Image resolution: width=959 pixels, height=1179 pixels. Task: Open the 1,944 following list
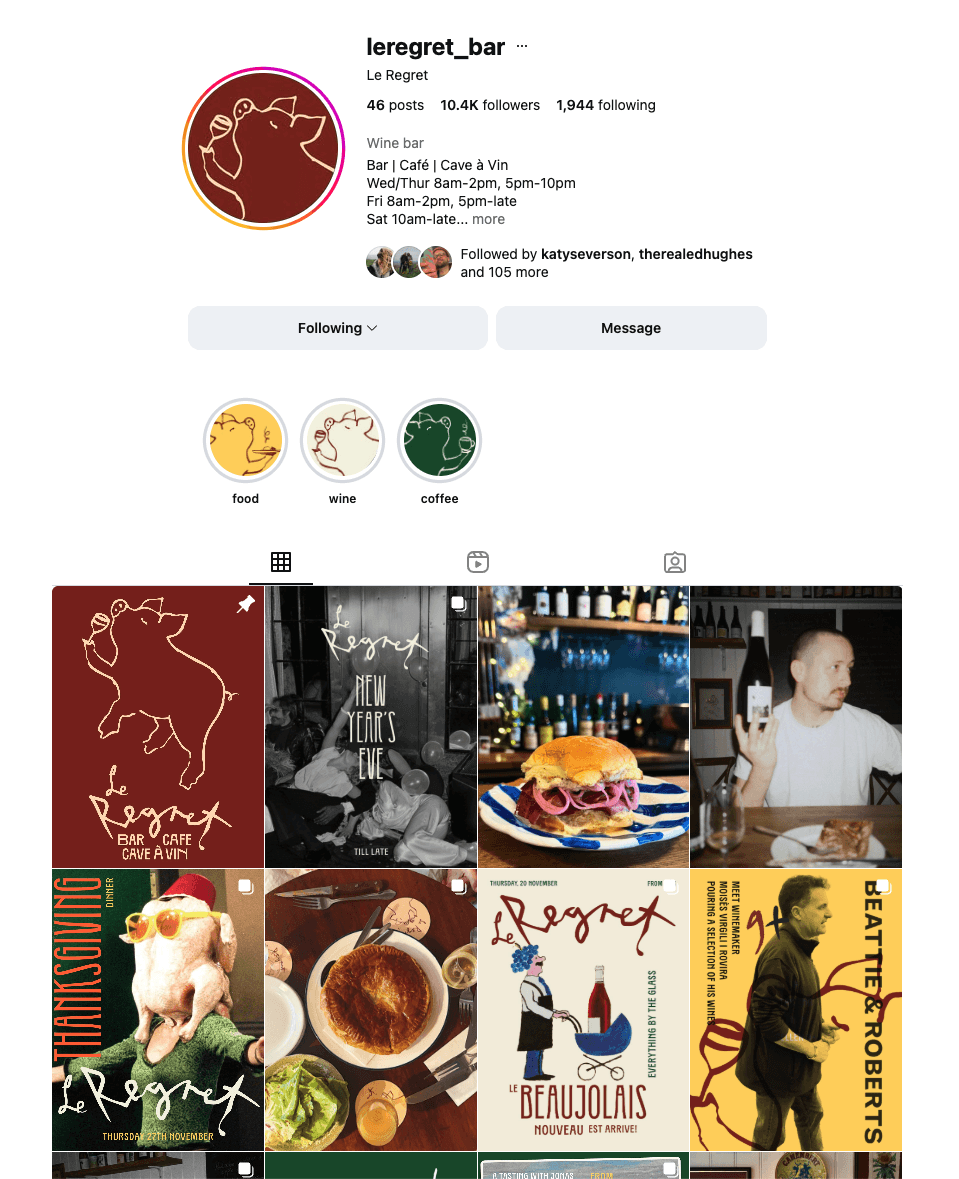[x=605, y=105]
